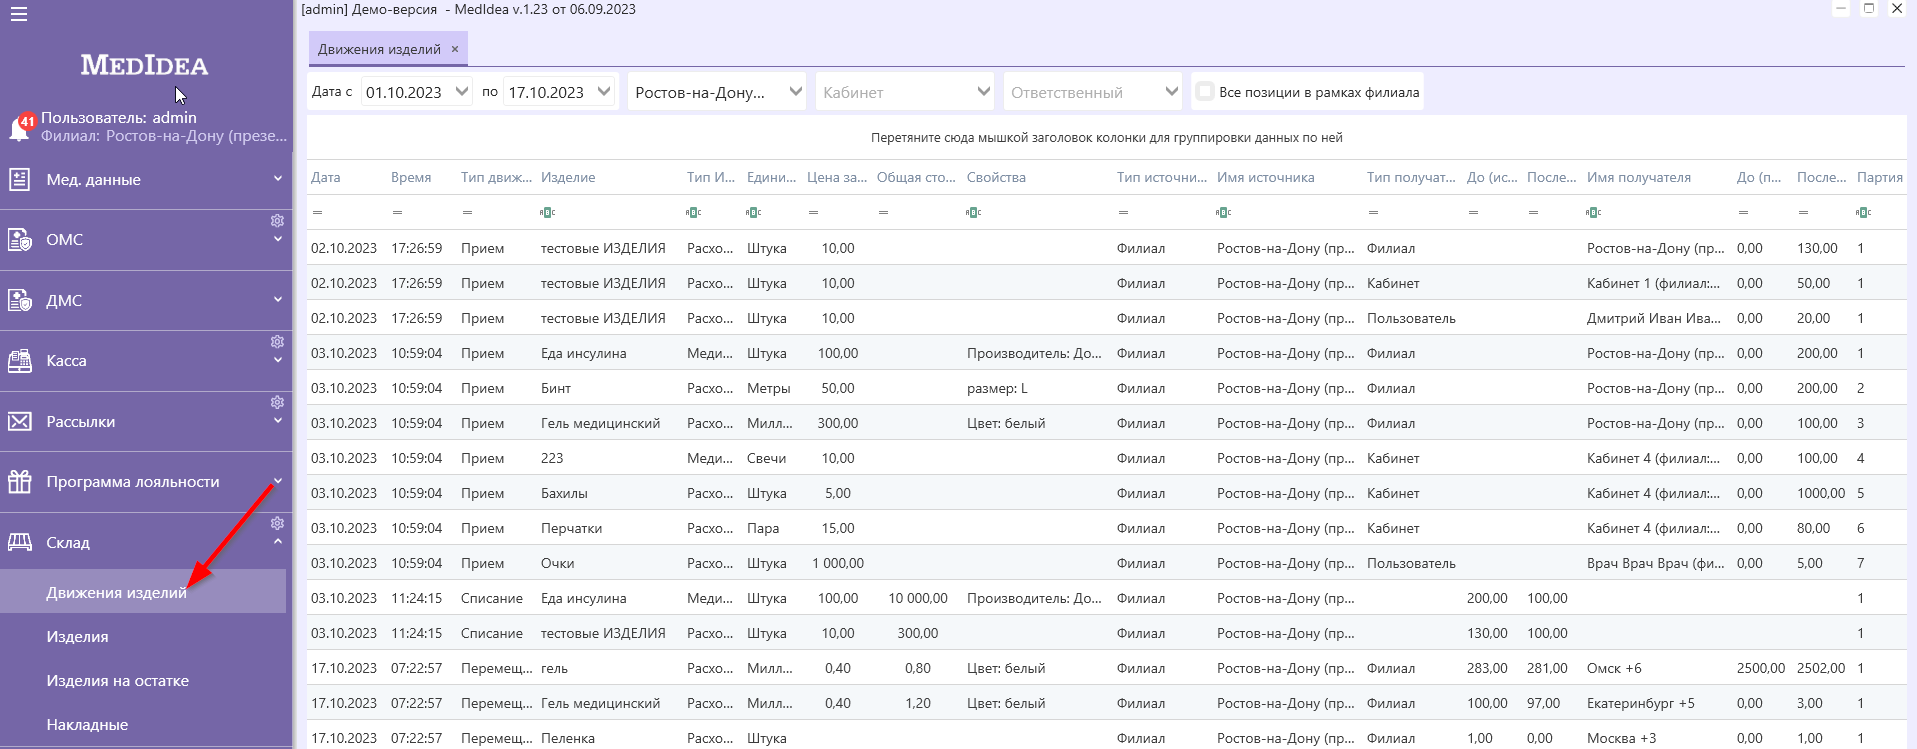The width and height of the screenshot is (1917, 749).
Task: Select Движения изделий in sidebar
Action: point(143,592)
